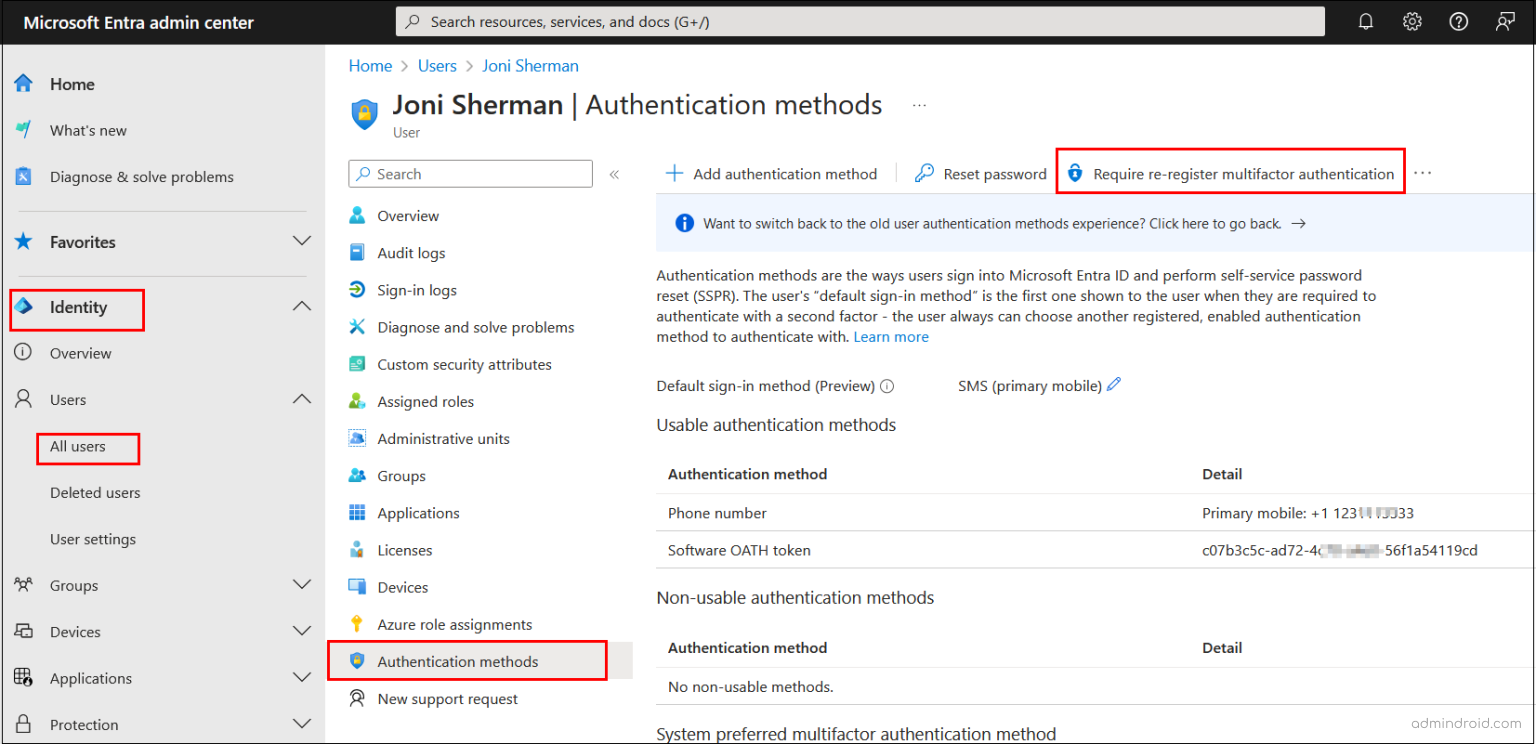
Task: Open the notifications bell icon
Action: (1366, 21)
